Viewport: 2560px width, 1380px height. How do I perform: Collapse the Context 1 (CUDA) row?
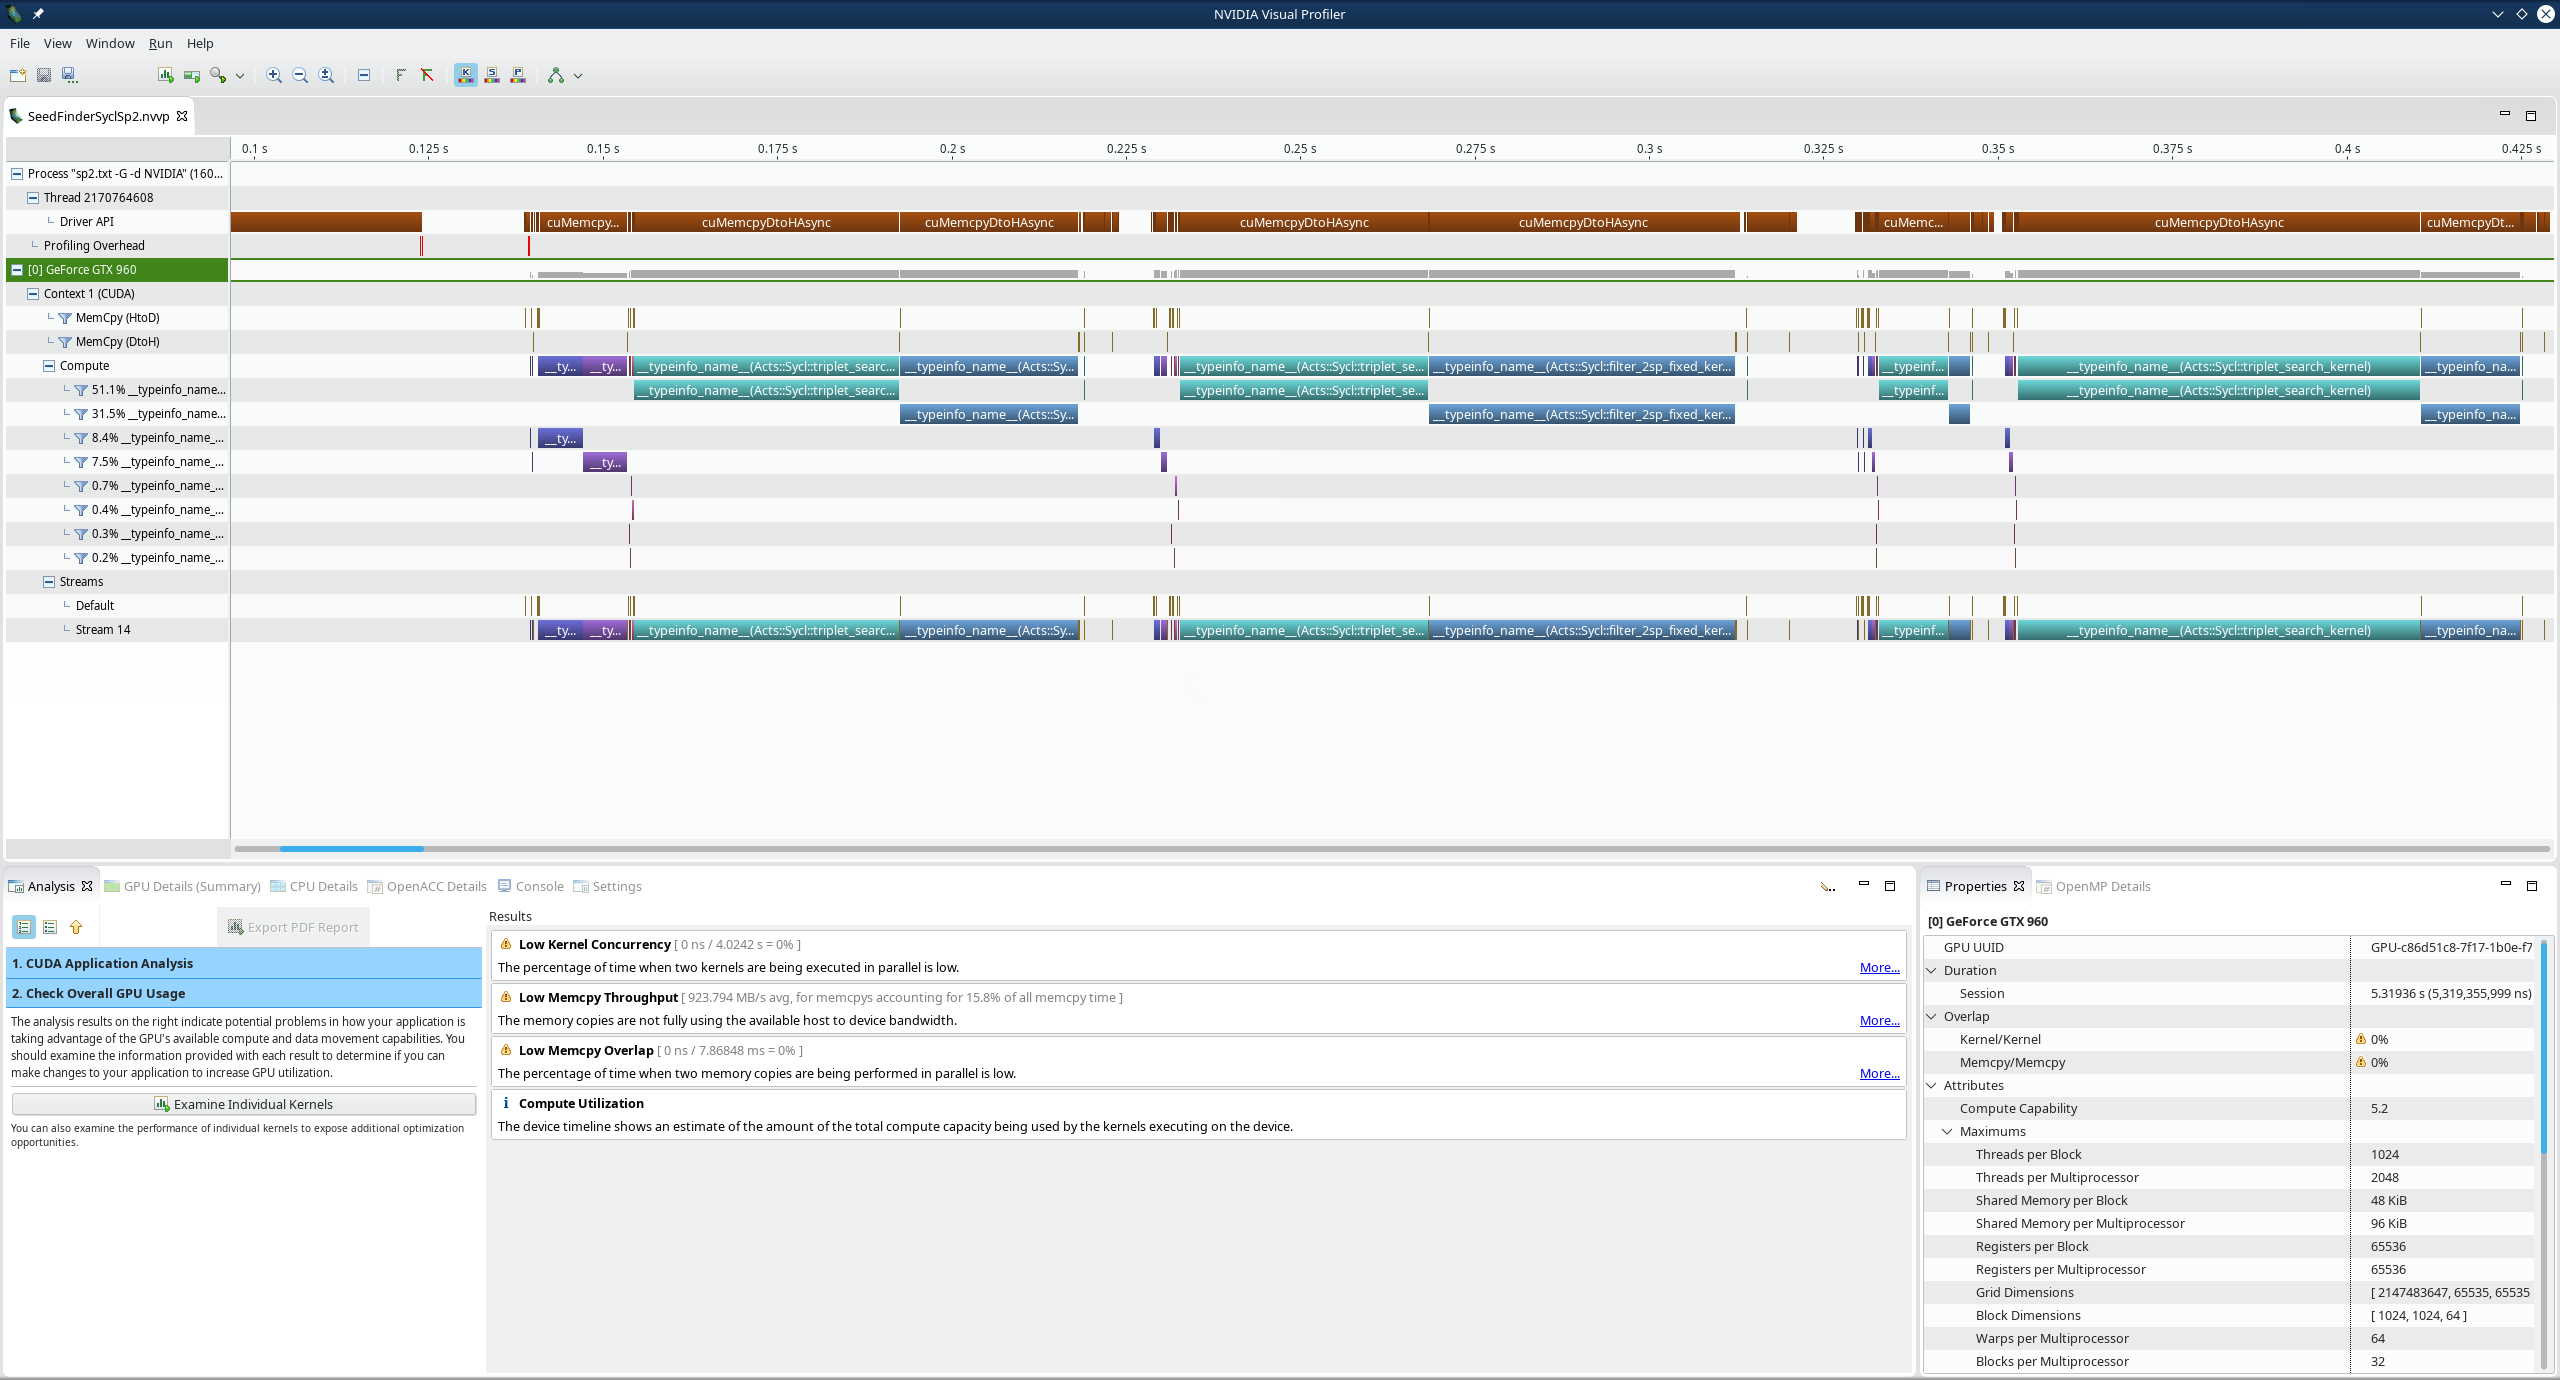[x=33, y=294]
